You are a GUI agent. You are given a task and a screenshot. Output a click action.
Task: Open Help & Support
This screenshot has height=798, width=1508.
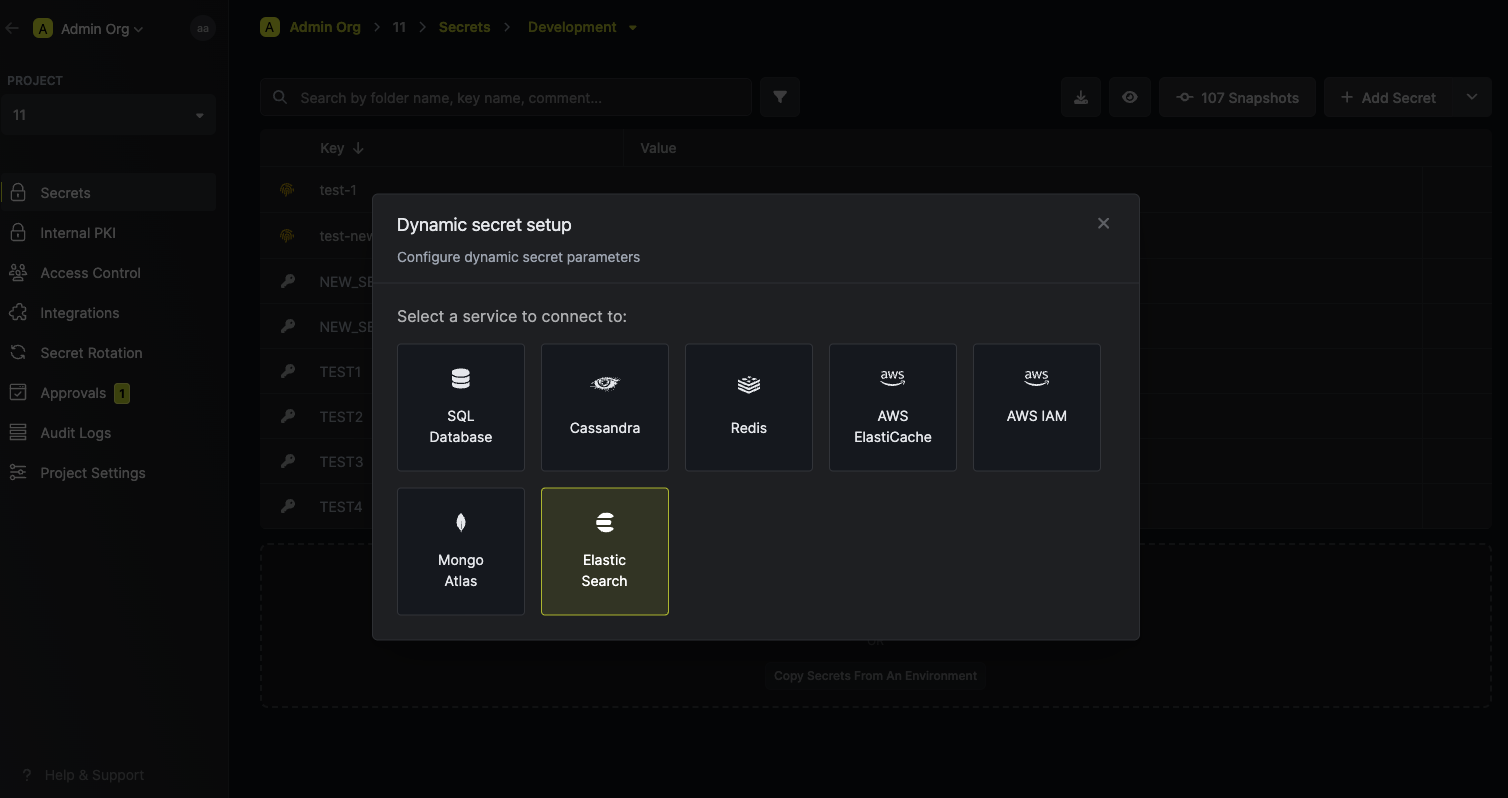pos(82,775)
